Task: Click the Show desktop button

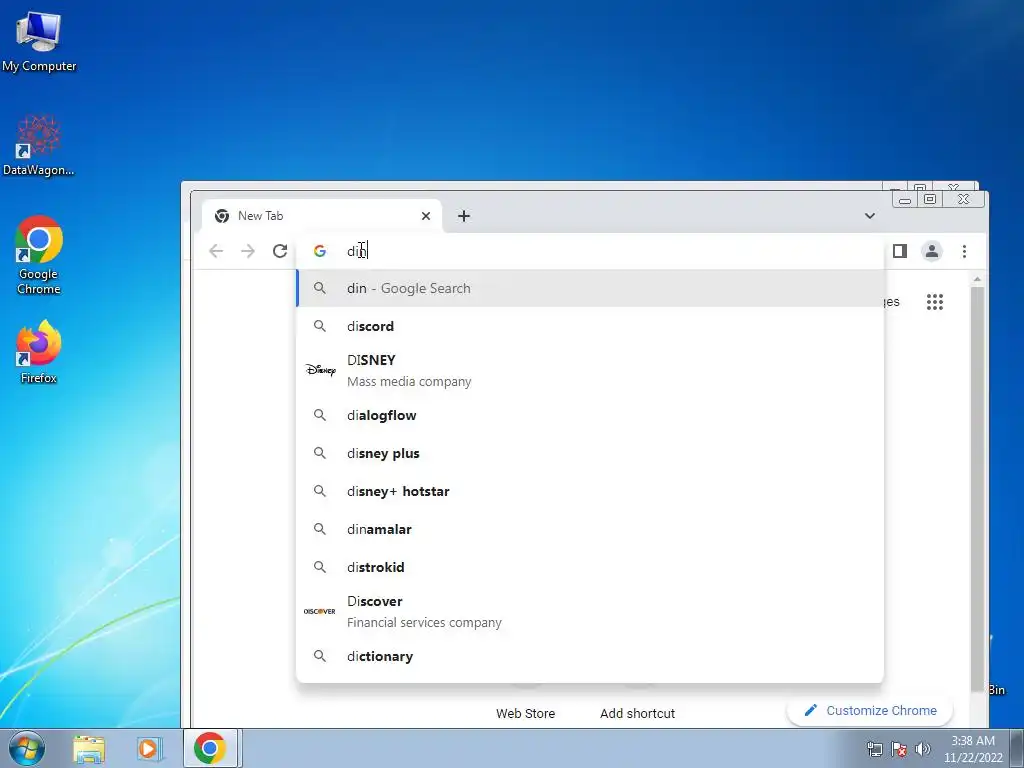Action: pos(1017,749)
